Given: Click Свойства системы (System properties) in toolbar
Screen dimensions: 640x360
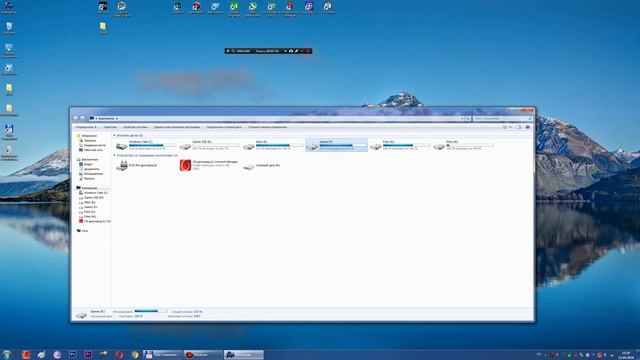Looking at the screenshot, I should pyautogui.click(x=135, y=127).
